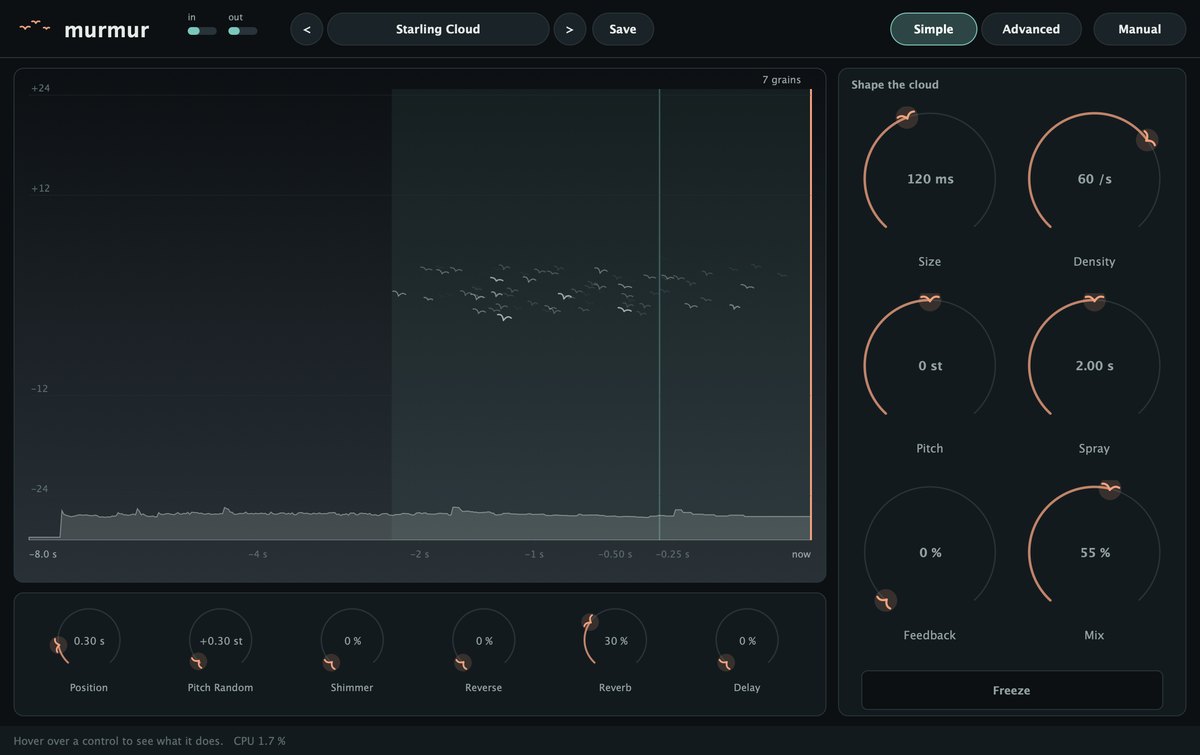Click the Reverse knob
The image size is (1200, 755).
point(484,641)
